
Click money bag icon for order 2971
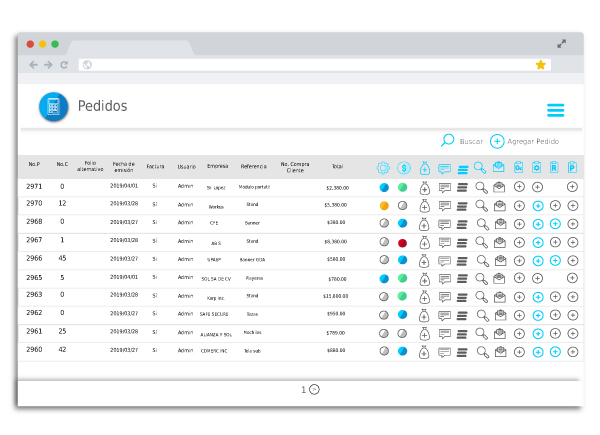424,187
